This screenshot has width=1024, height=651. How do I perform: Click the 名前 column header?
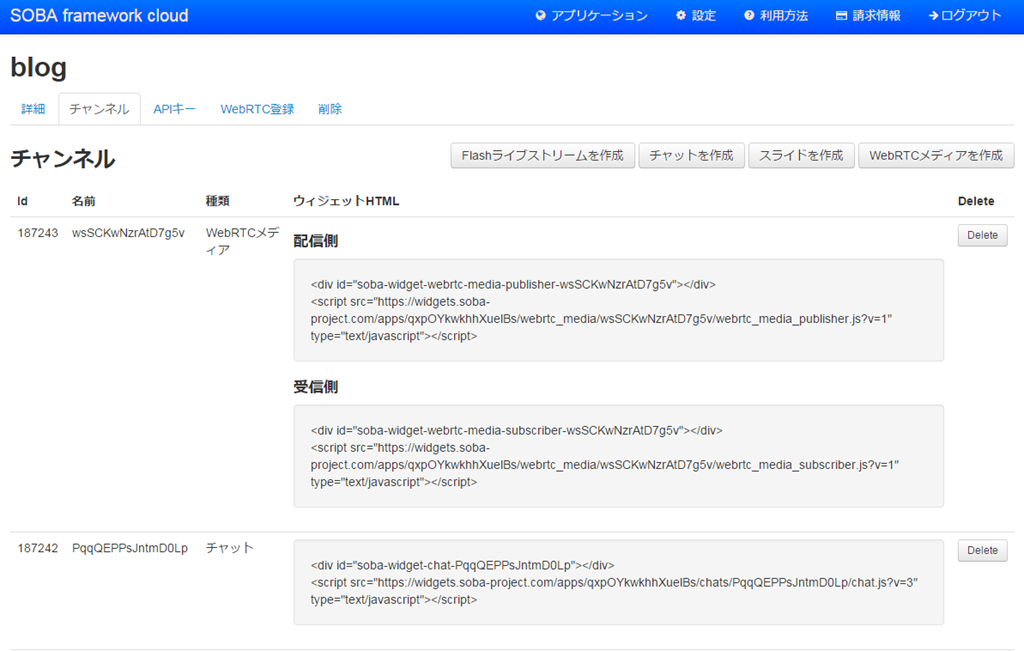click(84, 201)
